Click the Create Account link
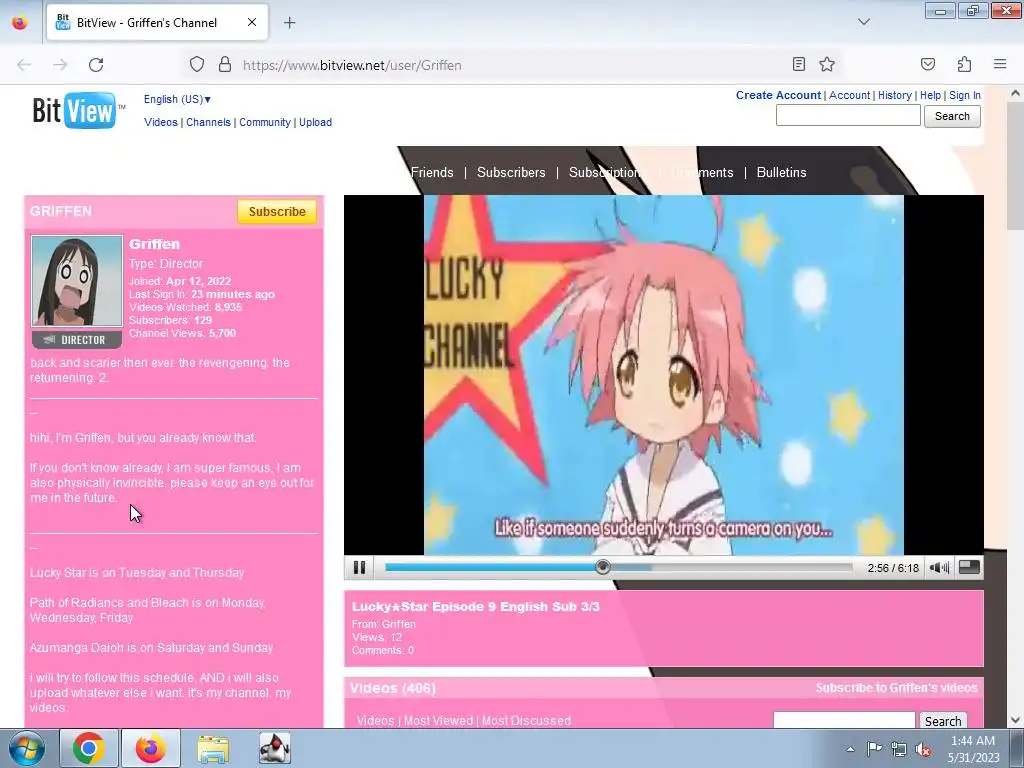Viewport: 1024px width, 768px height. pyautogui.click(x=778, y=95)
